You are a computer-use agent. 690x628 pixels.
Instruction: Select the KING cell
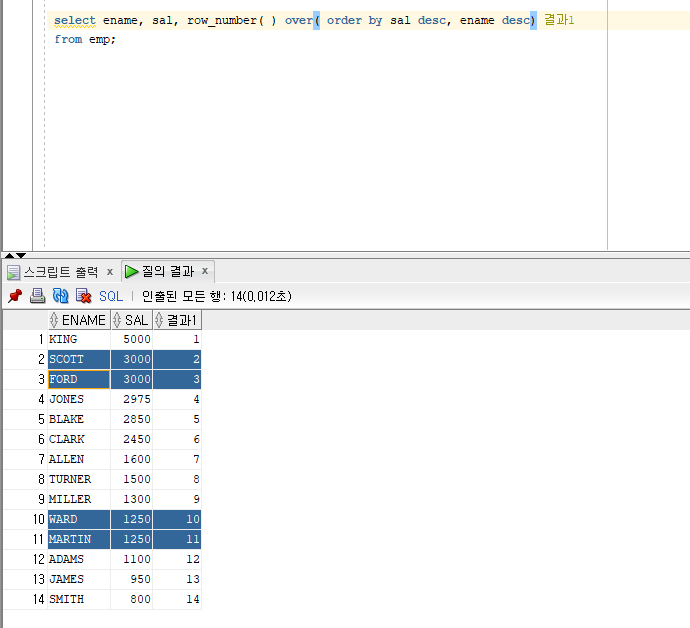coord(79,339)
